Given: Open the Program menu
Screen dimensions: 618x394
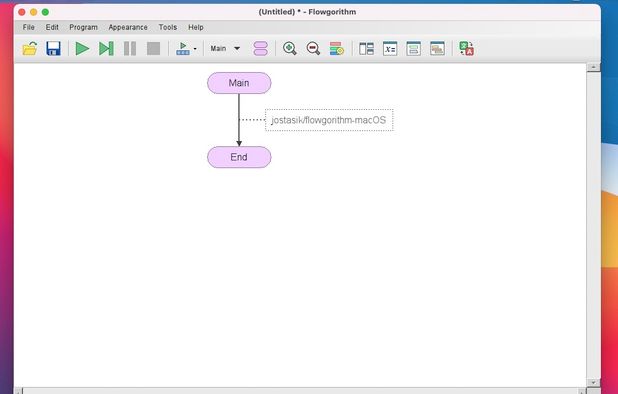Looking at the screenshot, I should 83,27.
